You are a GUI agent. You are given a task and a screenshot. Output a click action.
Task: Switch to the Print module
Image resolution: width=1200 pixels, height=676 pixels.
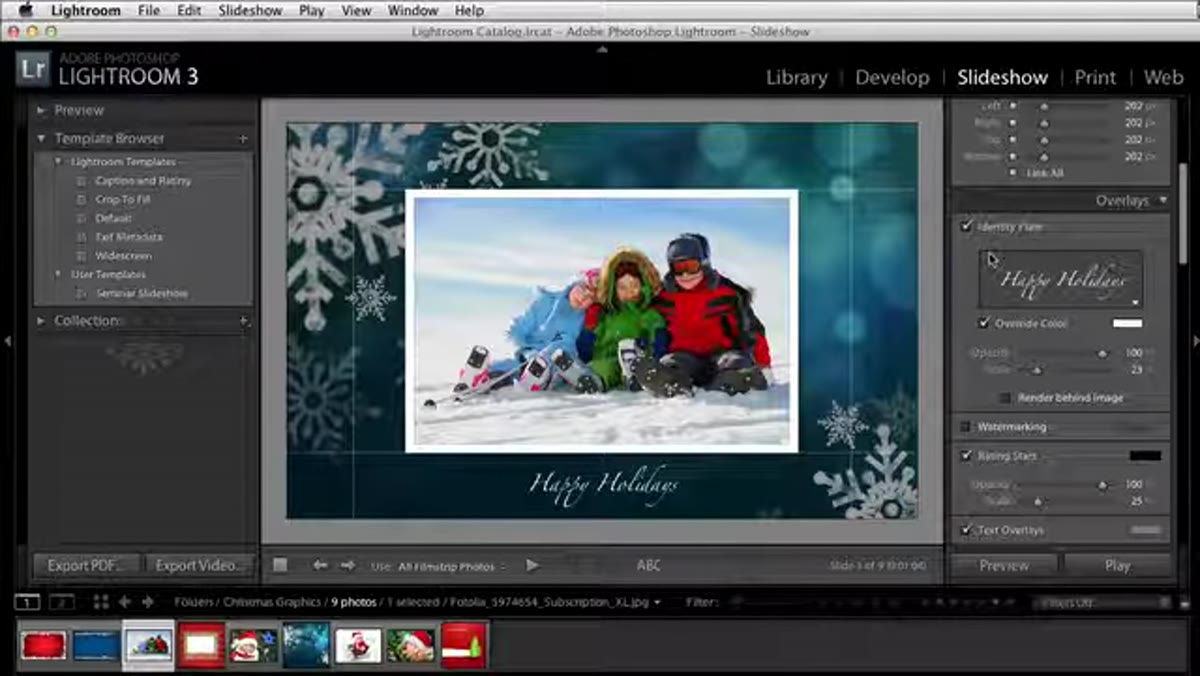pos(1095,78)
